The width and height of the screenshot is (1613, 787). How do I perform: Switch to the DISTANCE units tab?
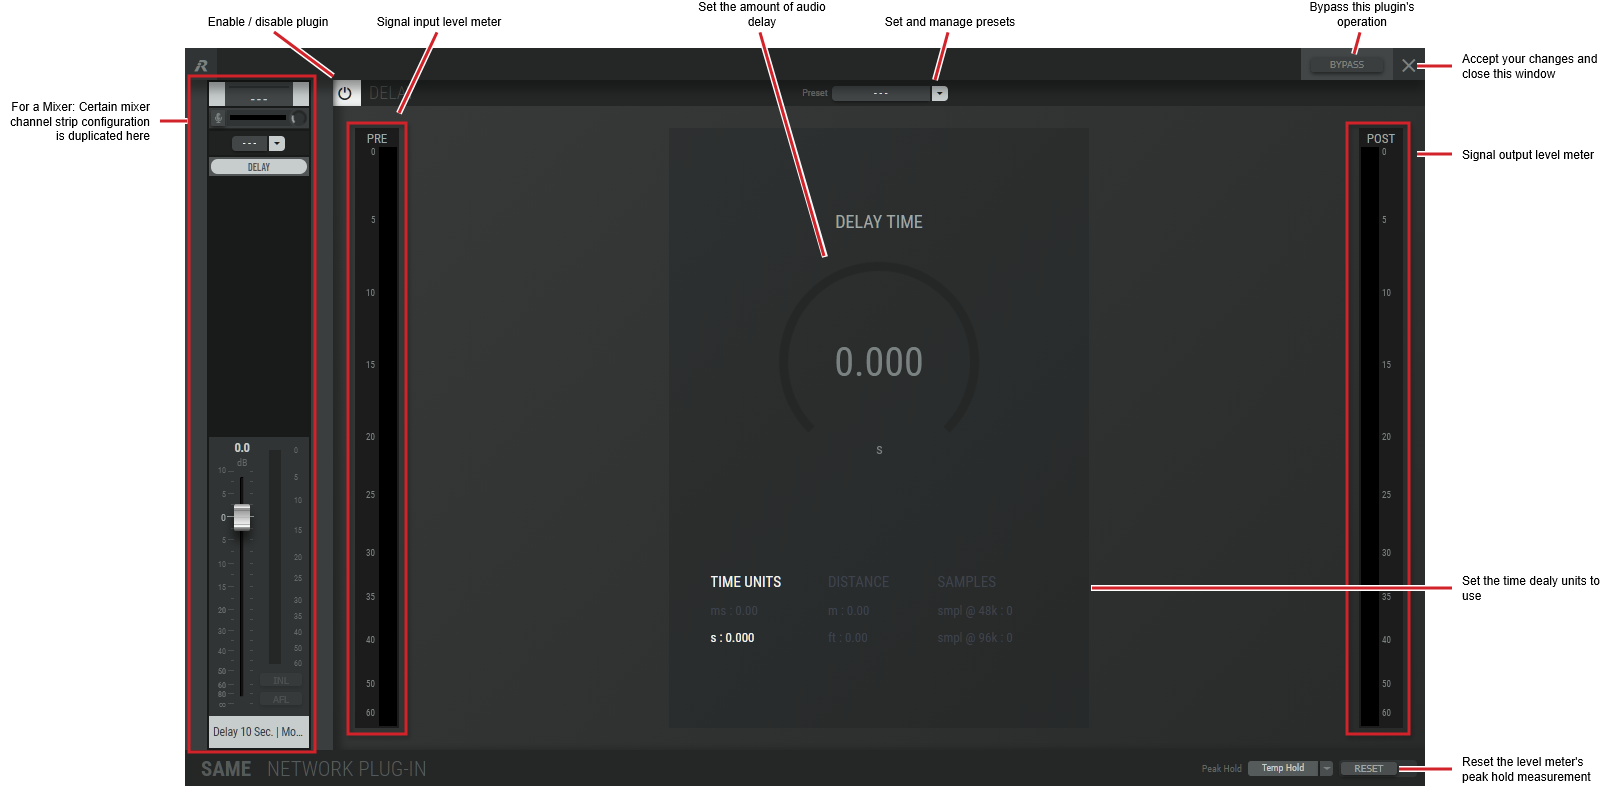pyautogui.click(x=858, y=582)
